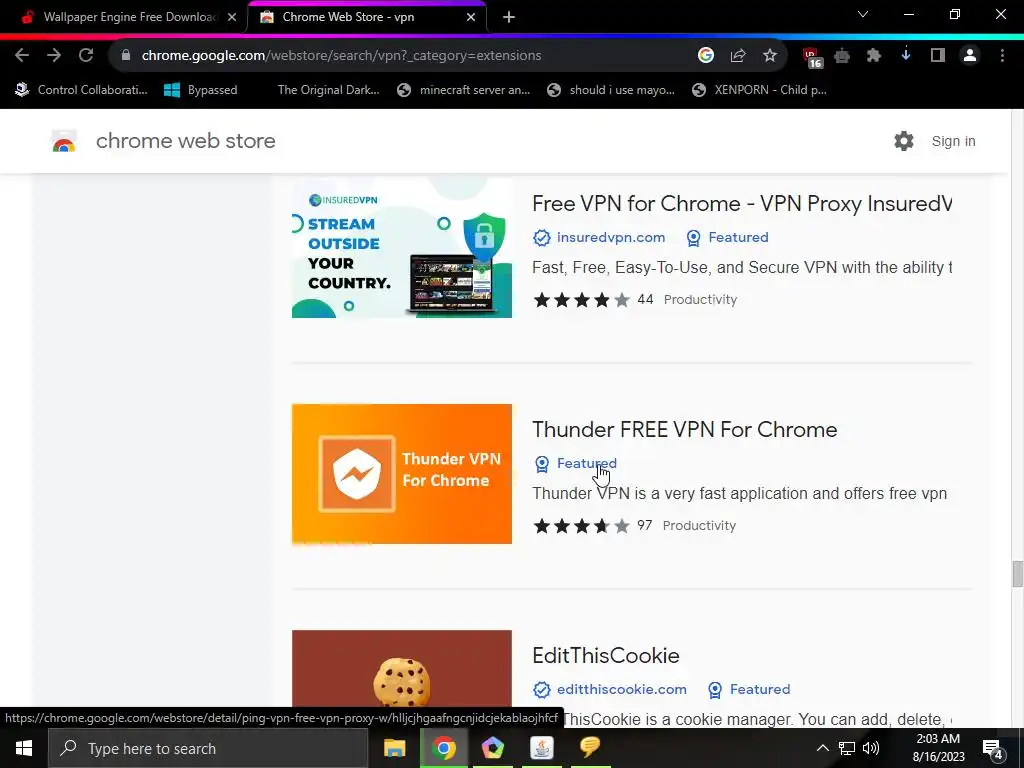This screenshot has width=1024, height=768.
Task: Open Thunder FREE VPN For Chrome title
Action: pyautogui.click(x=684, y=429)
